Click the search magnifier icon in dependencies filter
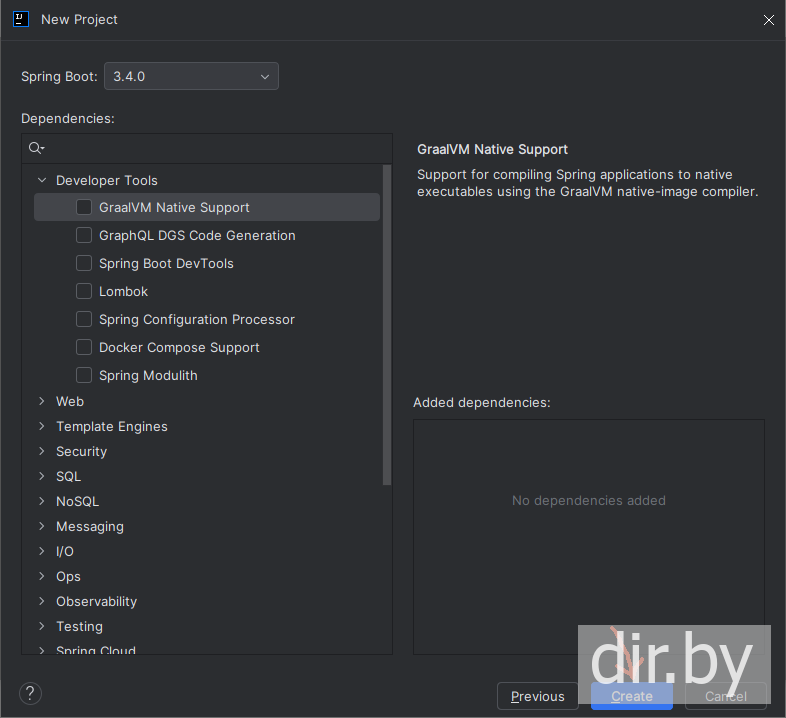This screenshot has height=718, width=786. click(36, 148)
